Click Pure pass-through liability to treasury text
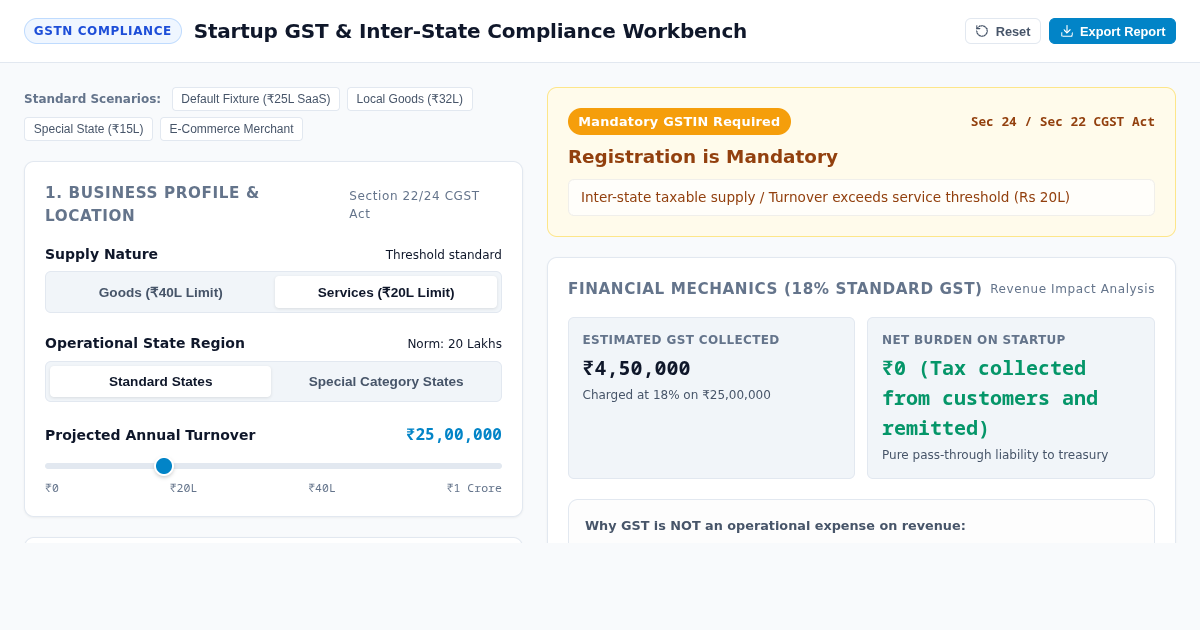The height and width of the screenshot is (630, 1200). click(x=995, y=455)
